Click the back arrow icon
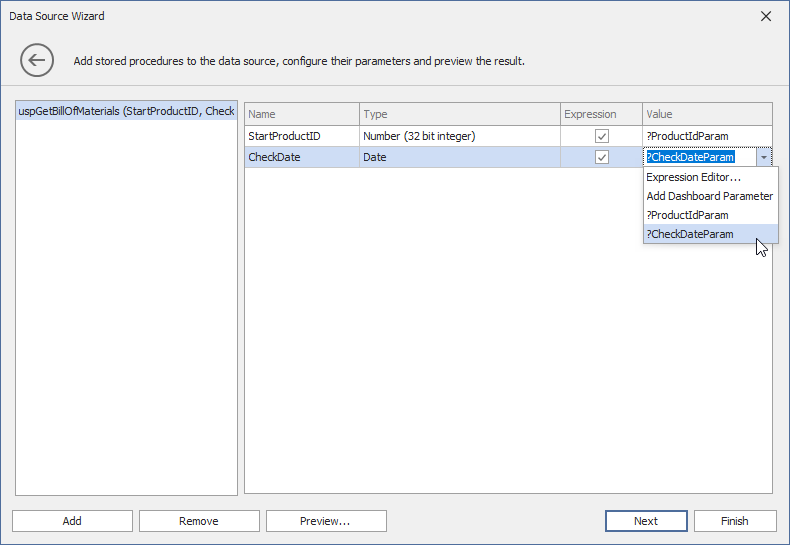The height and width of the screenshot is (545, 790). (x=37, y=60)
